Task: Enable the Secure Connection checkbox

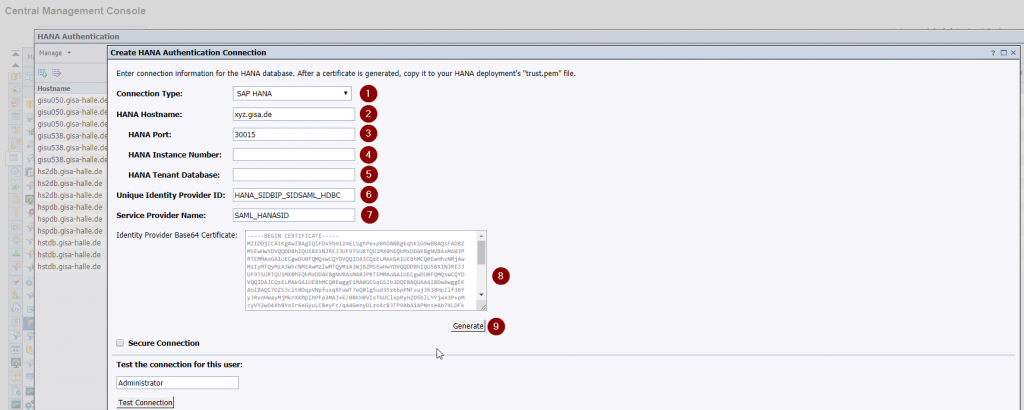Action: pyautogui.click(x=120, y=343)
